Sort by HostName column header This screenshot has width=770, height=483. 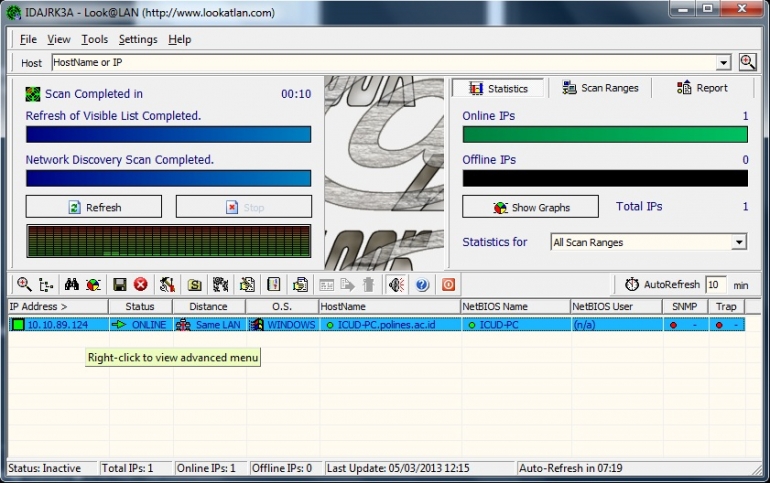point(389,306)
